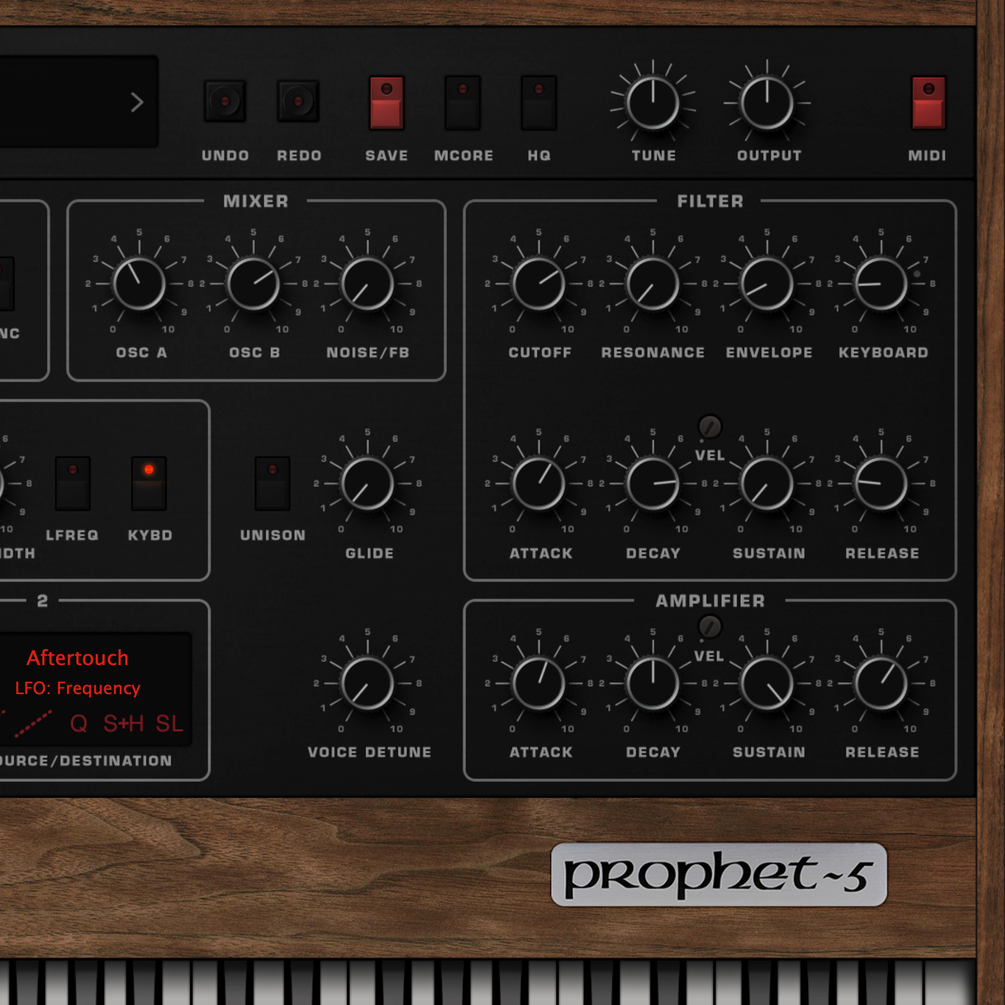Click the filter ENVELOPE amount knob

click(767, 284)
